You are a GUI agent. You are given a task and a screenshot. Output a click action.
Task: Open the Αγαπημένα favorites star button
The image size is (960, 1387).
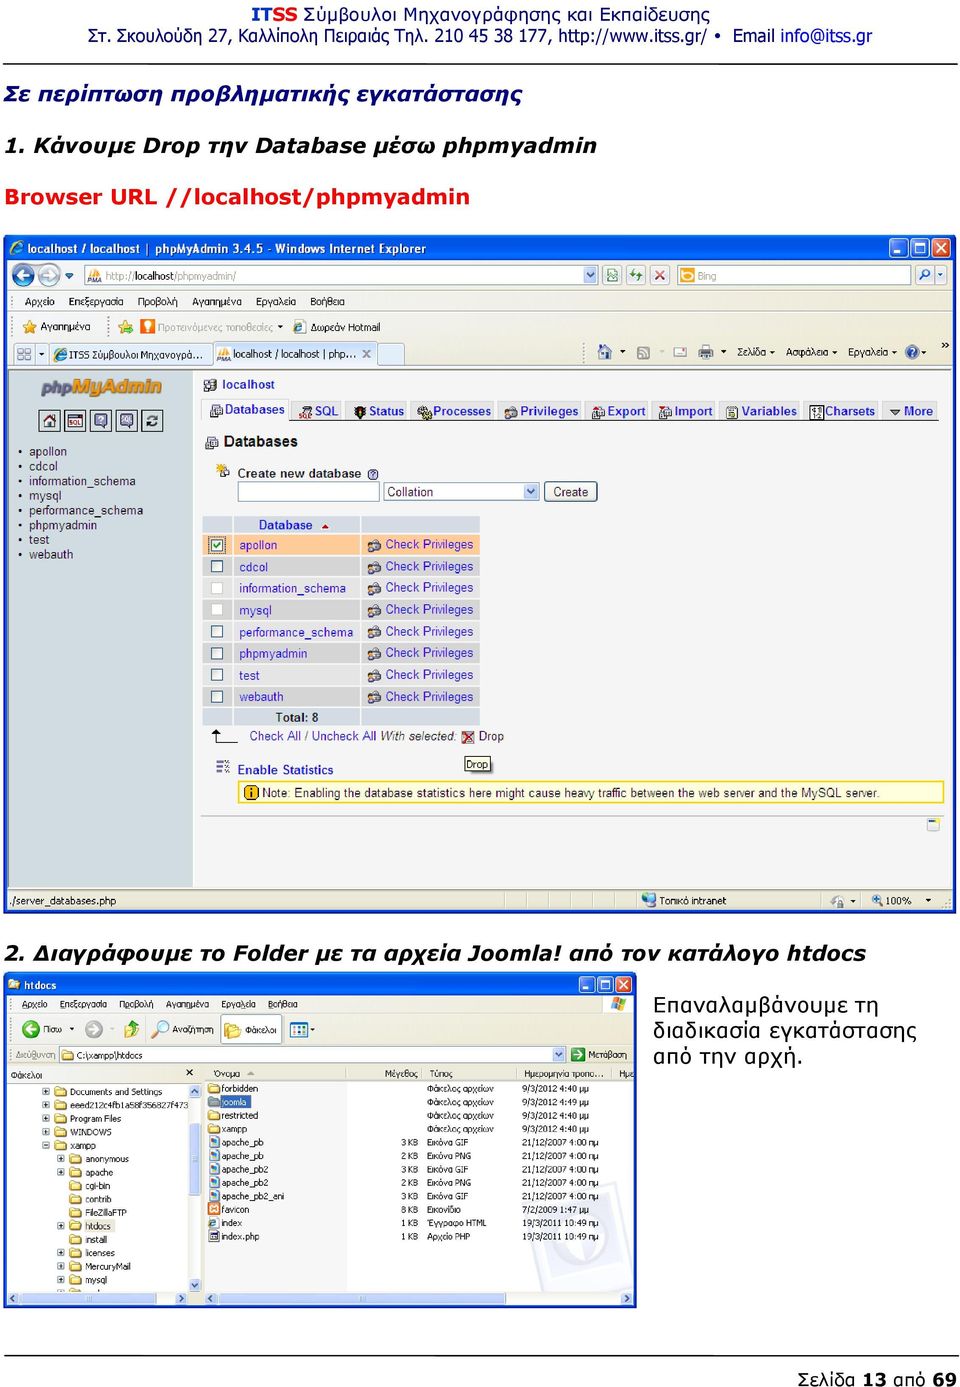pyautogui.click(x=57, y=327)
